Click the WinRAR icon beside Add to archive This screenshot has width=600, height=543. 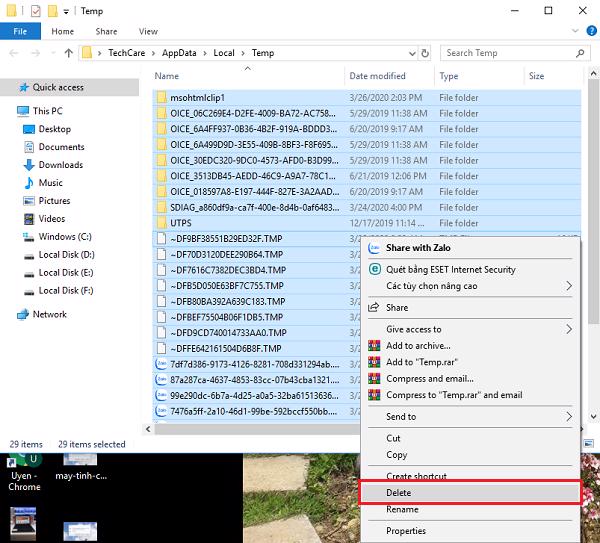tap(375, 346)
